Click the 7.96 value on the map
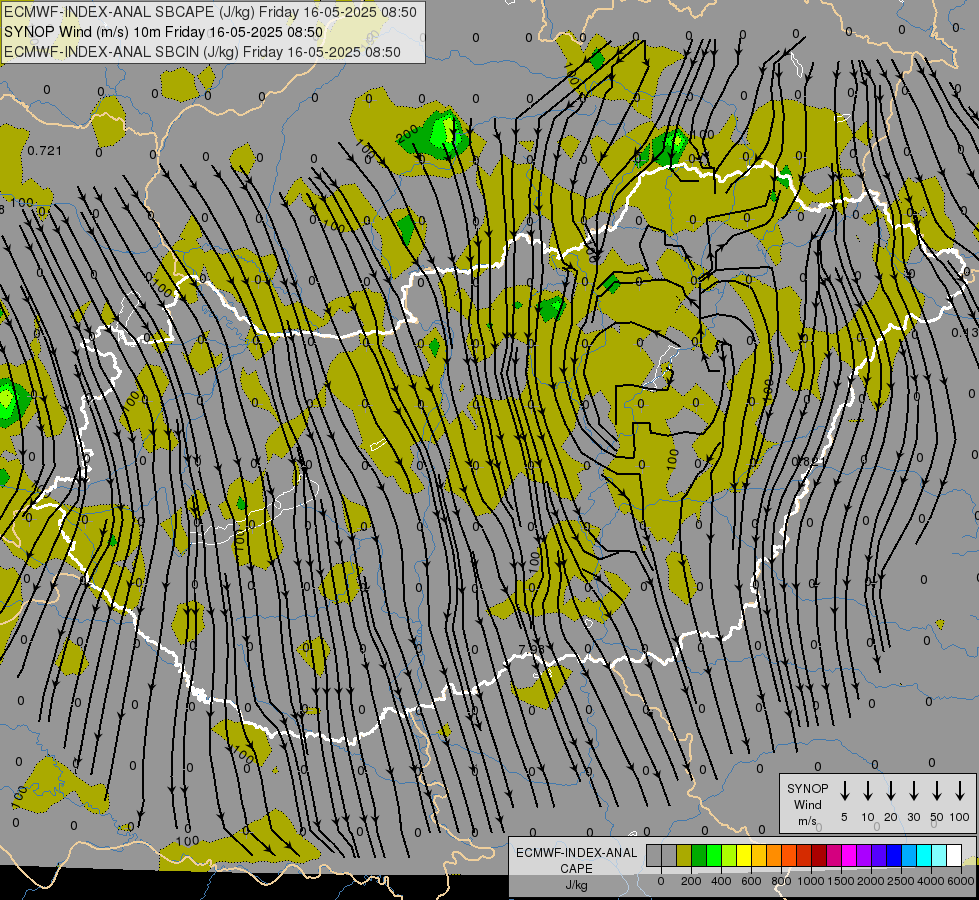979x900 pixels. [532, 649]
